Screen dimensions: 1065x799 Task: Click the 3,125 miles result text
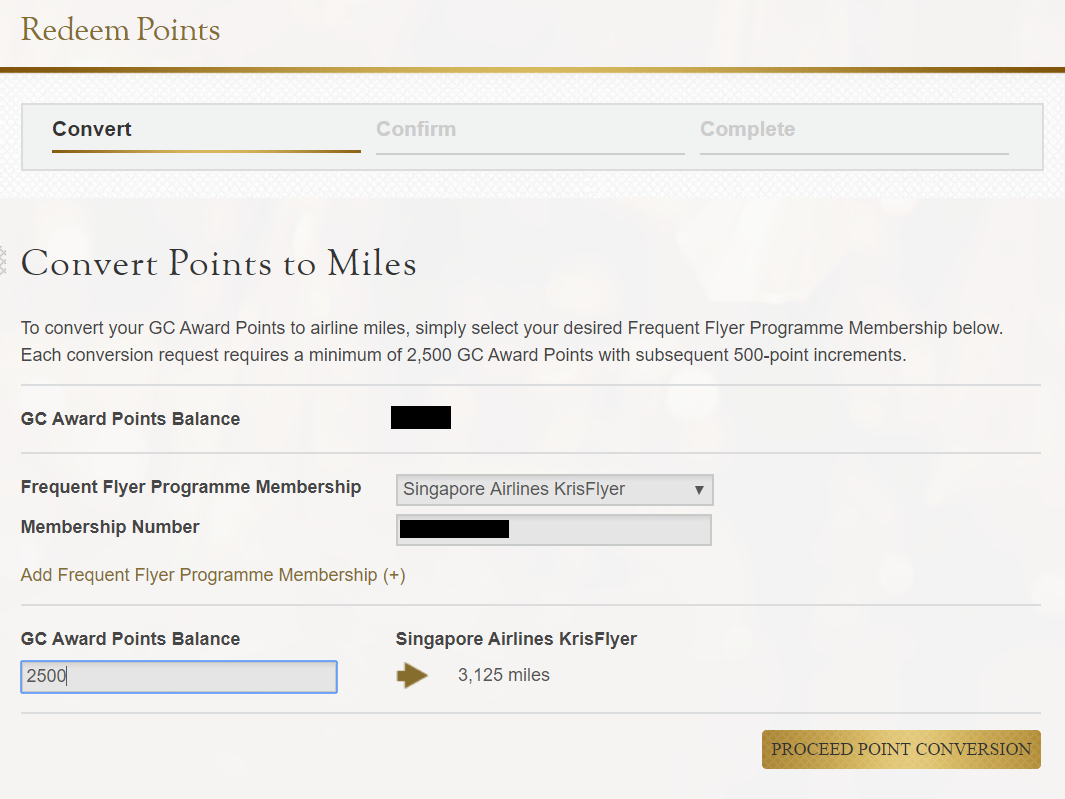[x=503, y=675]
